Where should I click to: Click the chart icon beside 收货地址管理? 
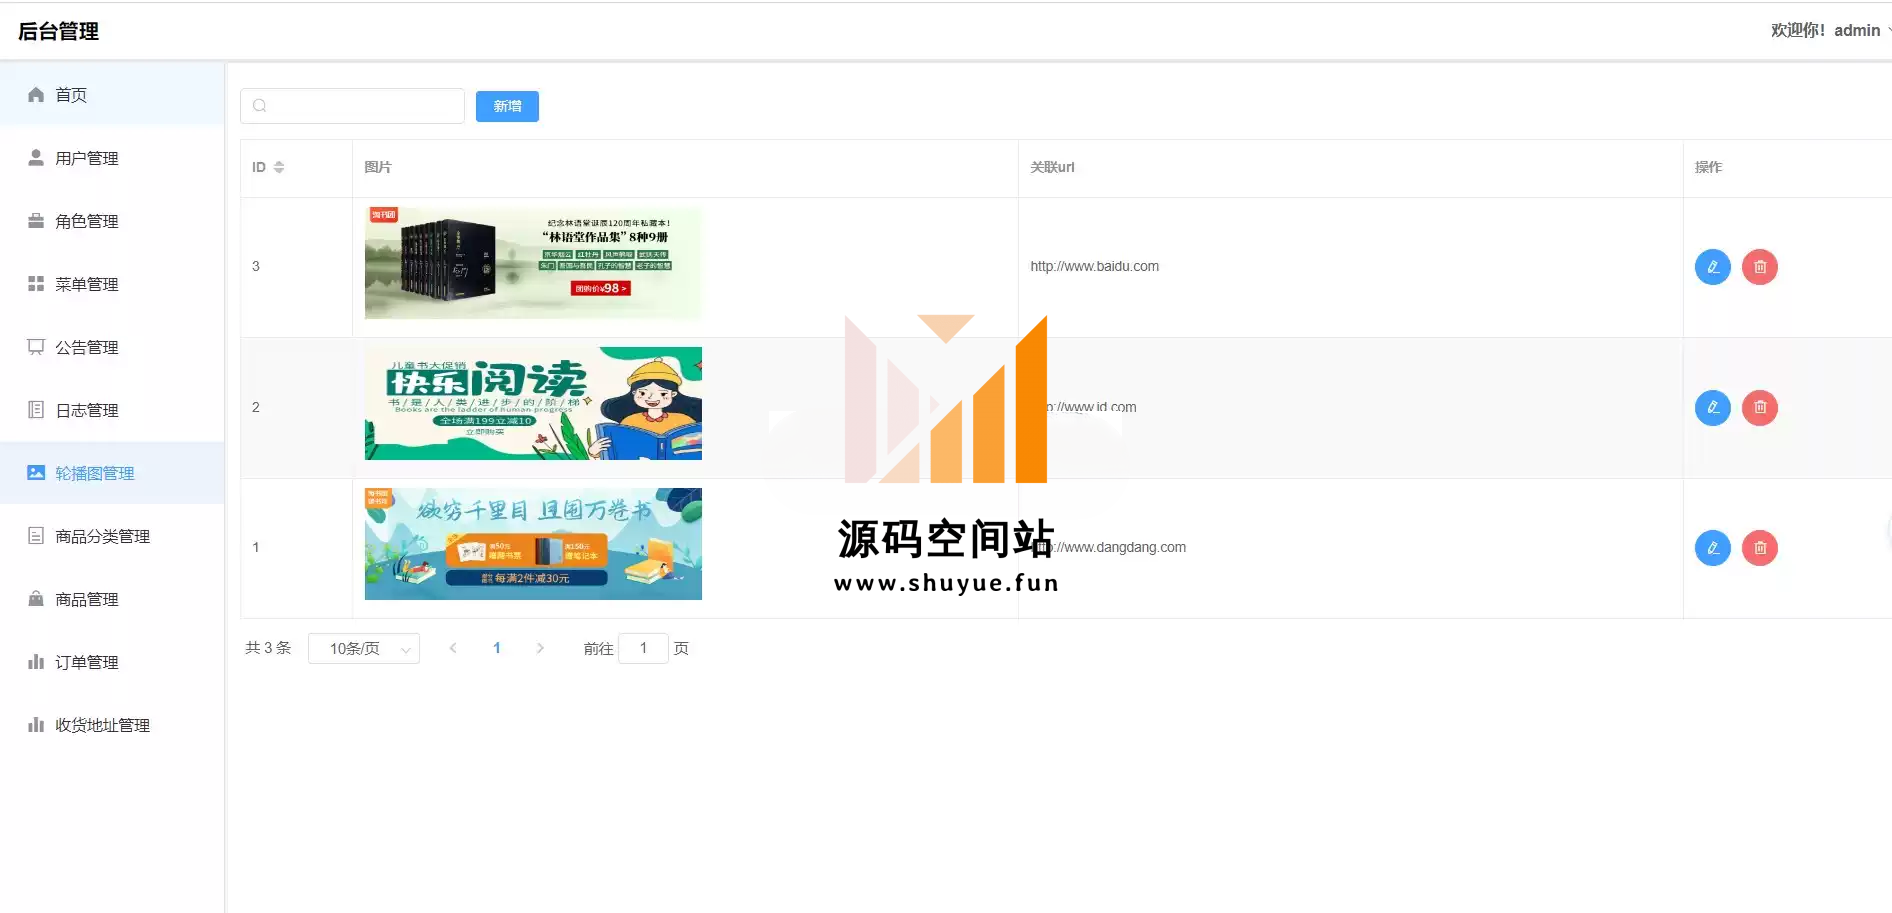click(x=36, y=724)
